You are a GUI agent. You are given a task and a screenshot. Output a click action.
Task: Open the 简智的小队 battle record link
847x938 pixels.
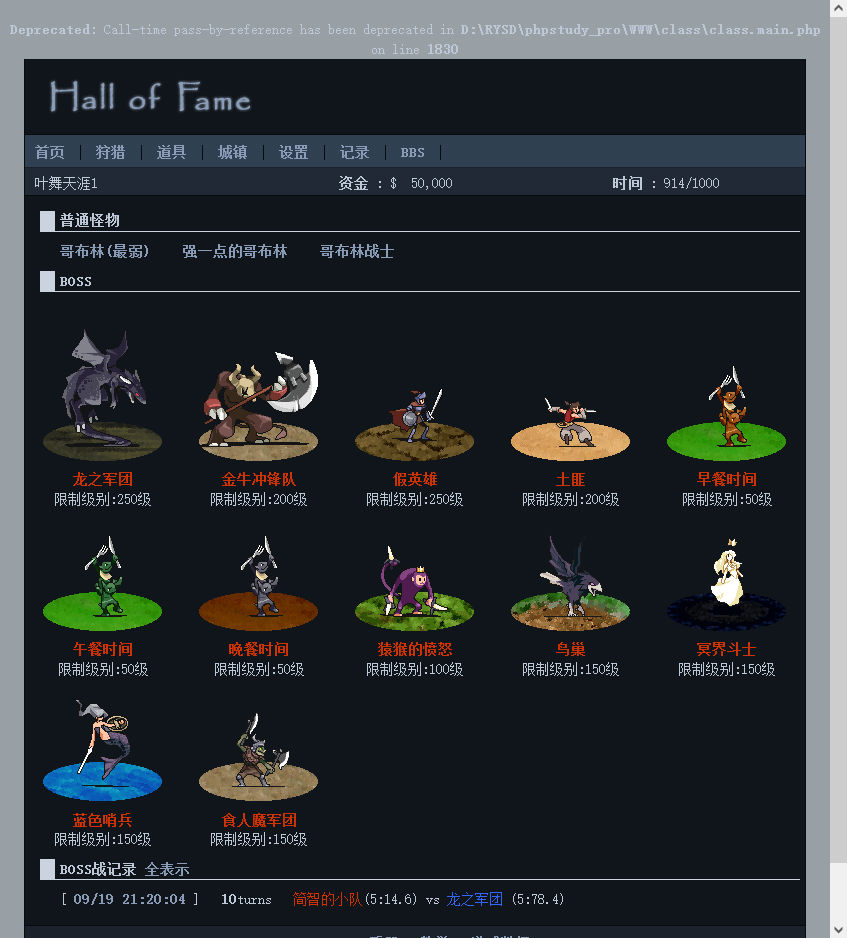327,899
